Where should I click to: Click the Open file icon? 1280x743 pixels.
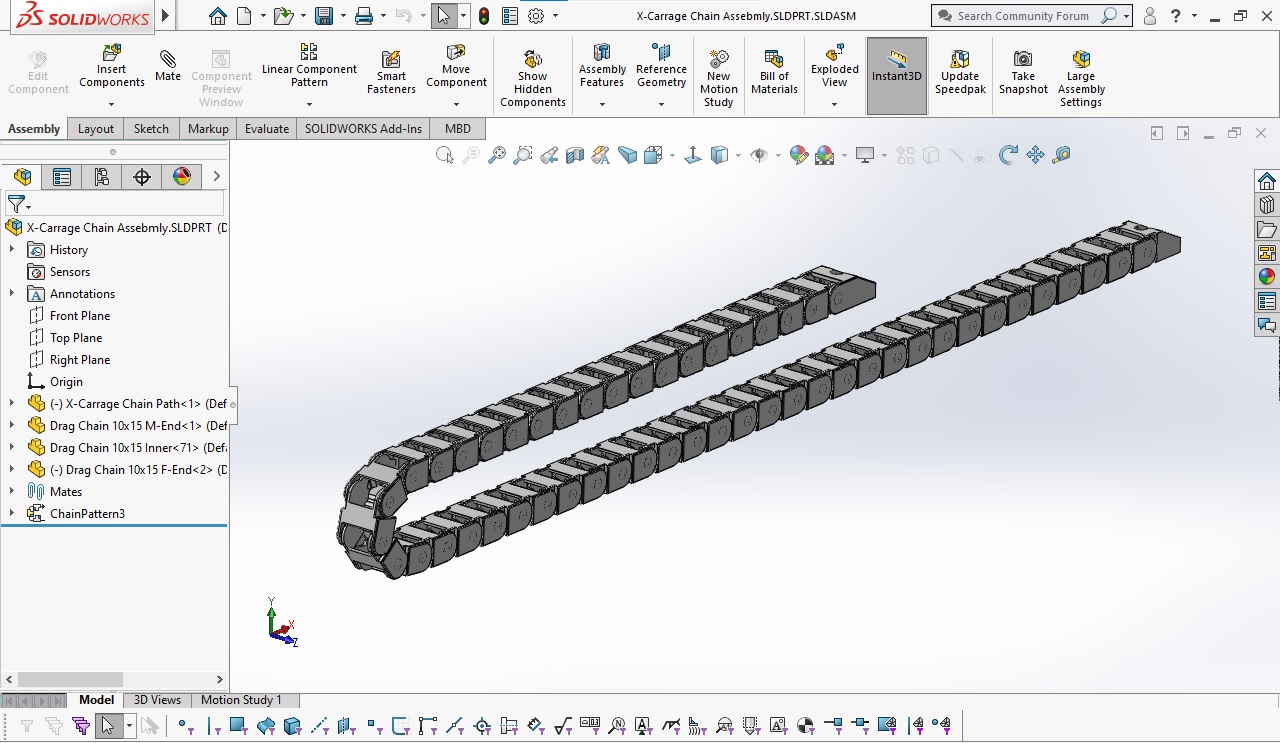pos(284,16)
